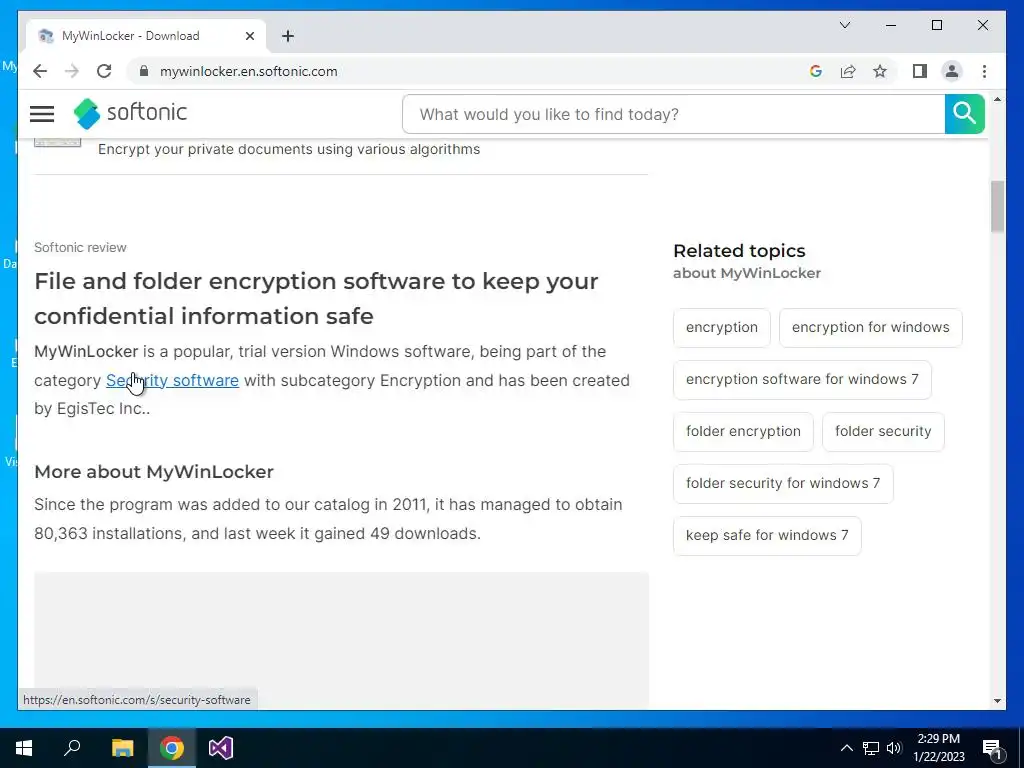Reload the page

click(104, 71)
